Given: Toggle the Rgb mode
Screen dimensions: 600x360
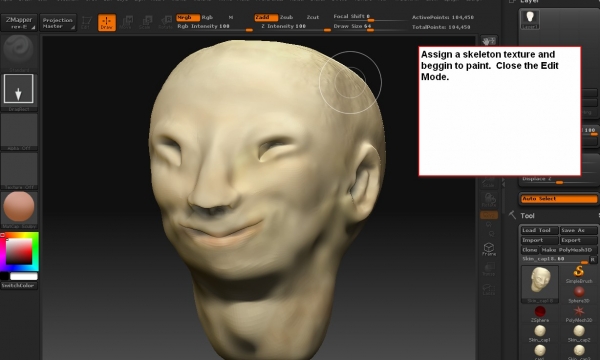Looking at the screenshot, I should (x=207, y=18).
